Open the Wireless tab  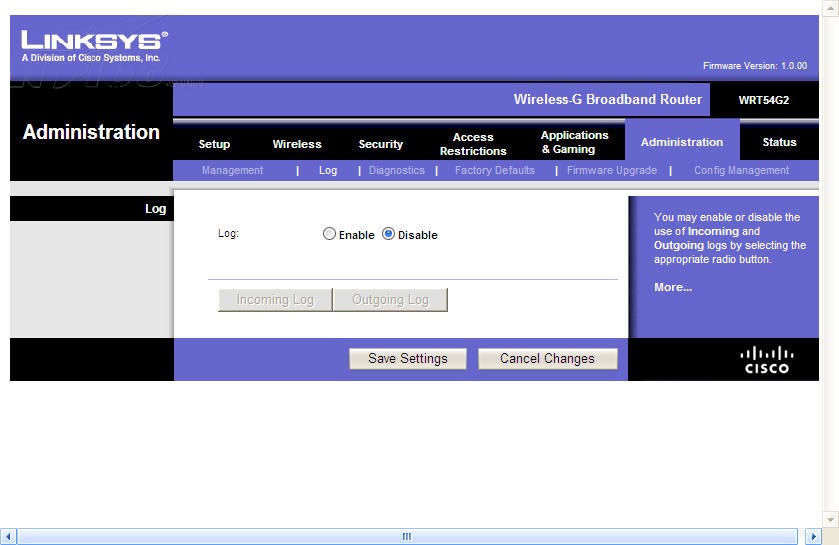[x=297, y=144]
